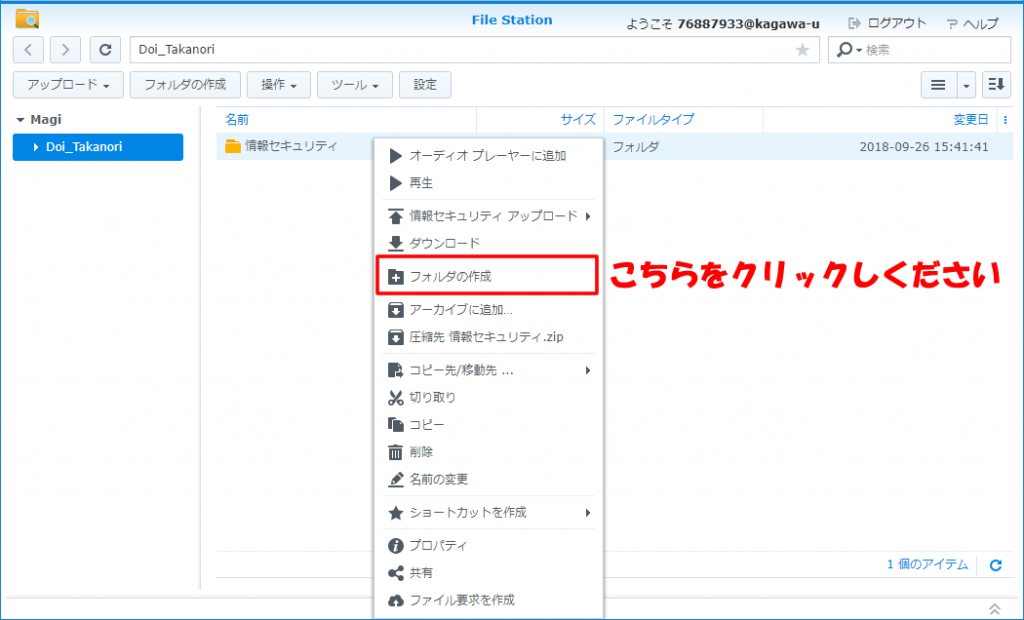Click the back navigation arrow
Image resolution: width=1024 pixels, height=620 pixels.
(28, 49)
